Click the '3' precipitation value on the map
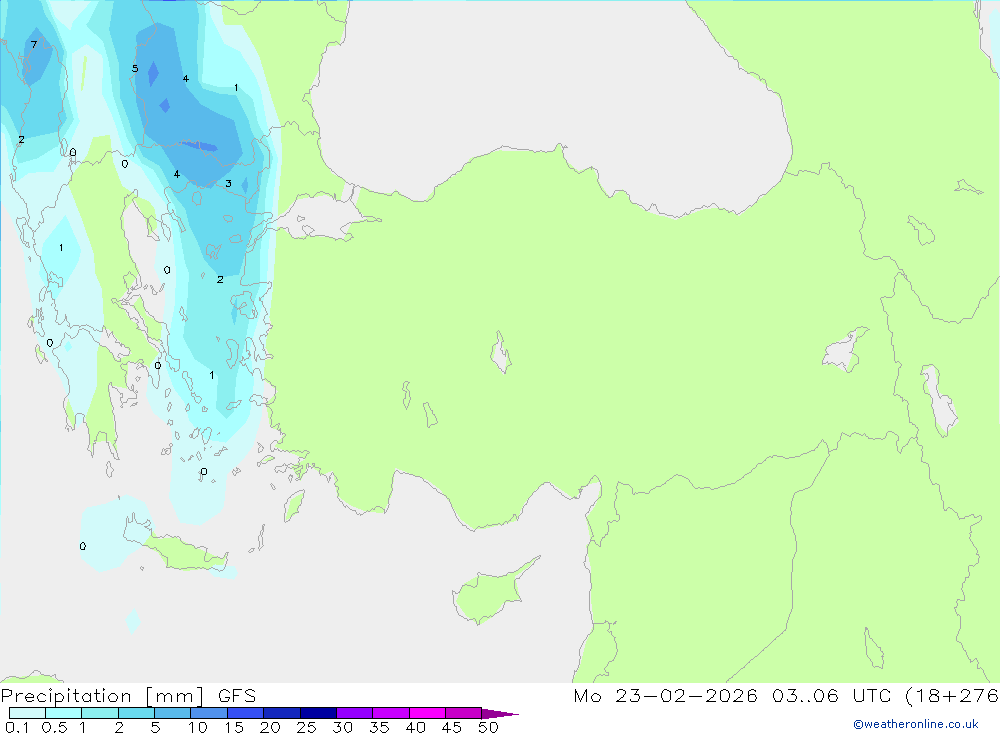The height and width of the screenshot is (733, 1000). coord(228,184)
